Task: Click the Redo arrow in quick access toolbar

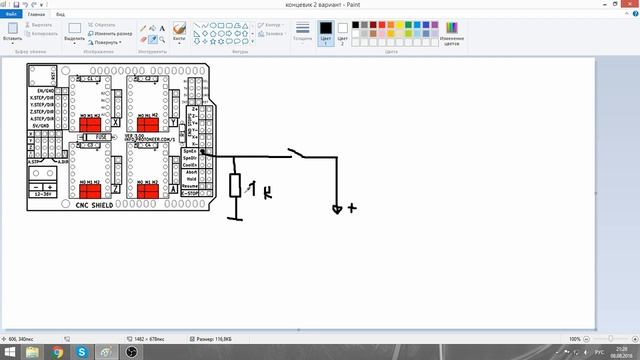Action: pyautogui.click(x=34, y=4)
